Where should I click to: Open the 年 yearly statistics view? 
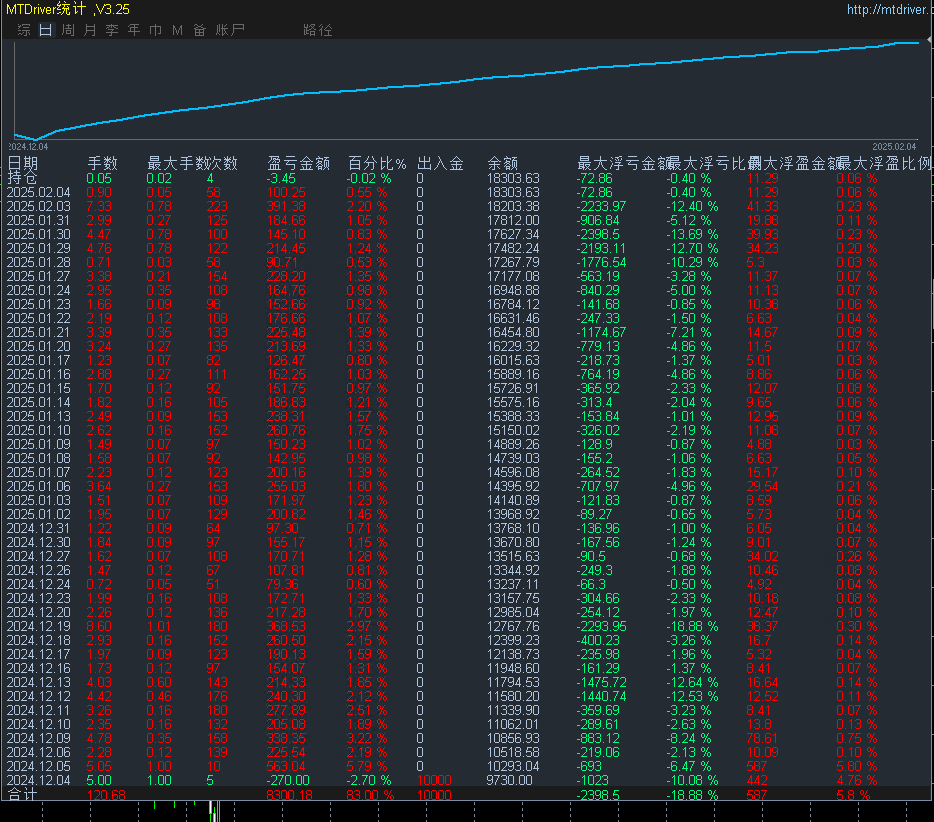click(x=132, y=30)
